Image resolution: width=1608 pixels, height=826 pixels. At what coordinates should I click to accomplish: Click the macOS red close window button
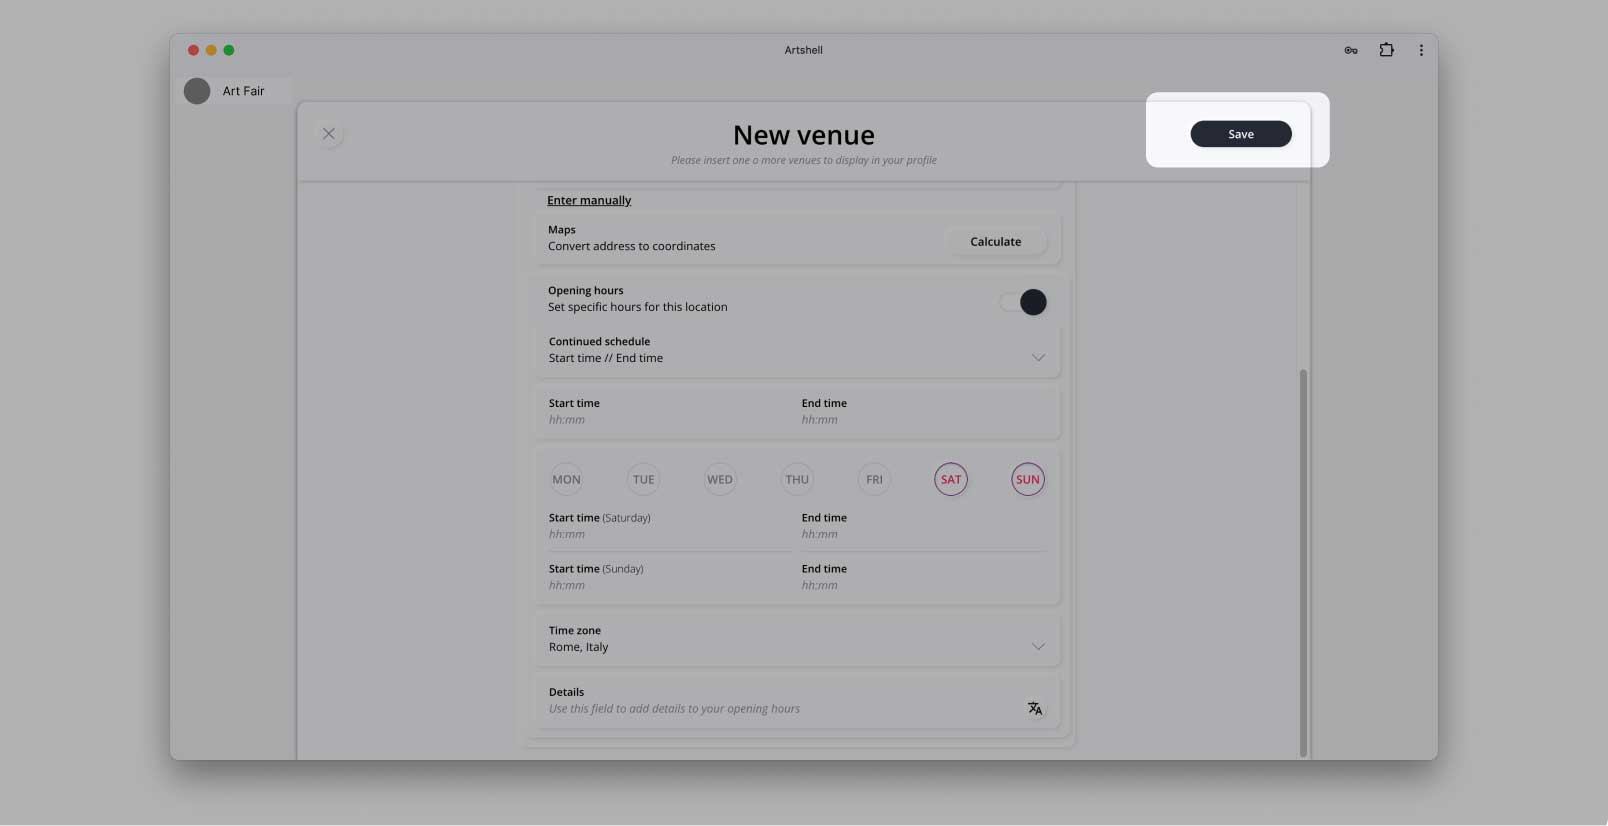pos(193,50)
